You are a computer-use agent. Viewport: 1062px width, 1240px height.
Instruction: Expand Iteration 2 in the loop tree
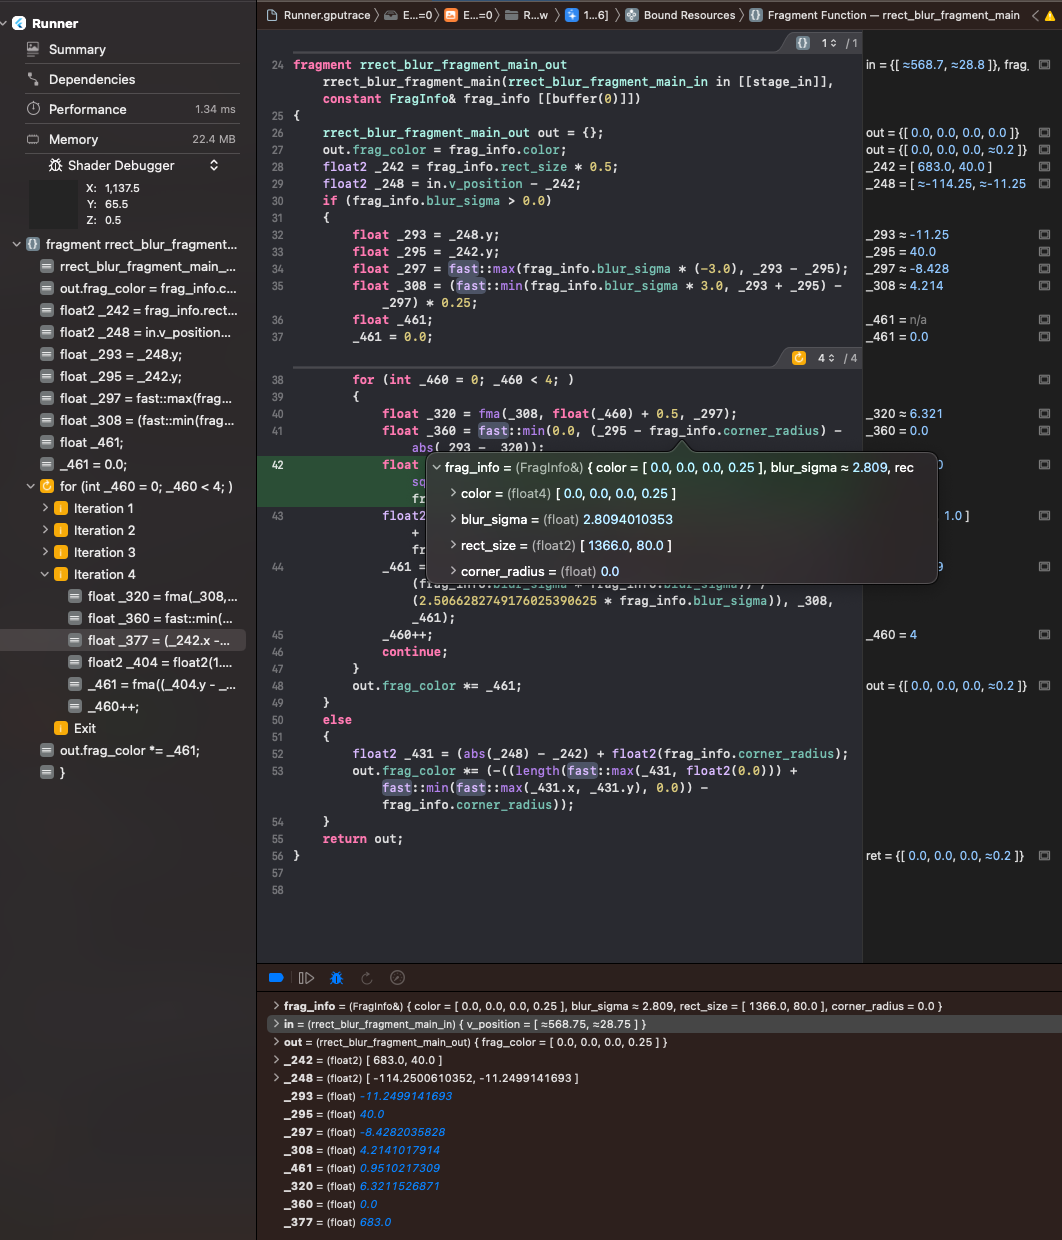tap(45, 530)
